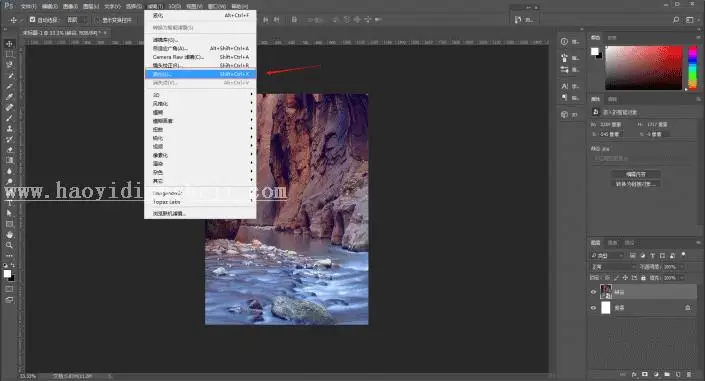Screen dimensions: 705x381
Task: Select the Move tool in the toolbox
Action: coord(9,44)
